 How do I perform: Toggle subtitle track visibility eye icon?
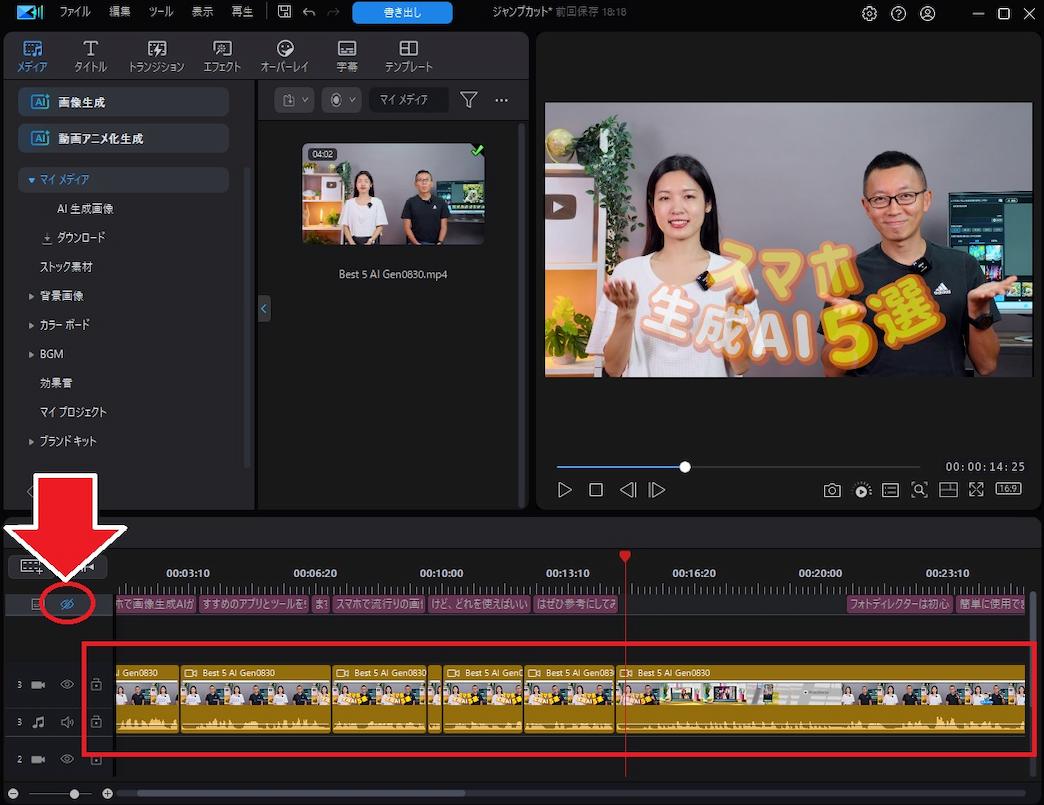67,604
